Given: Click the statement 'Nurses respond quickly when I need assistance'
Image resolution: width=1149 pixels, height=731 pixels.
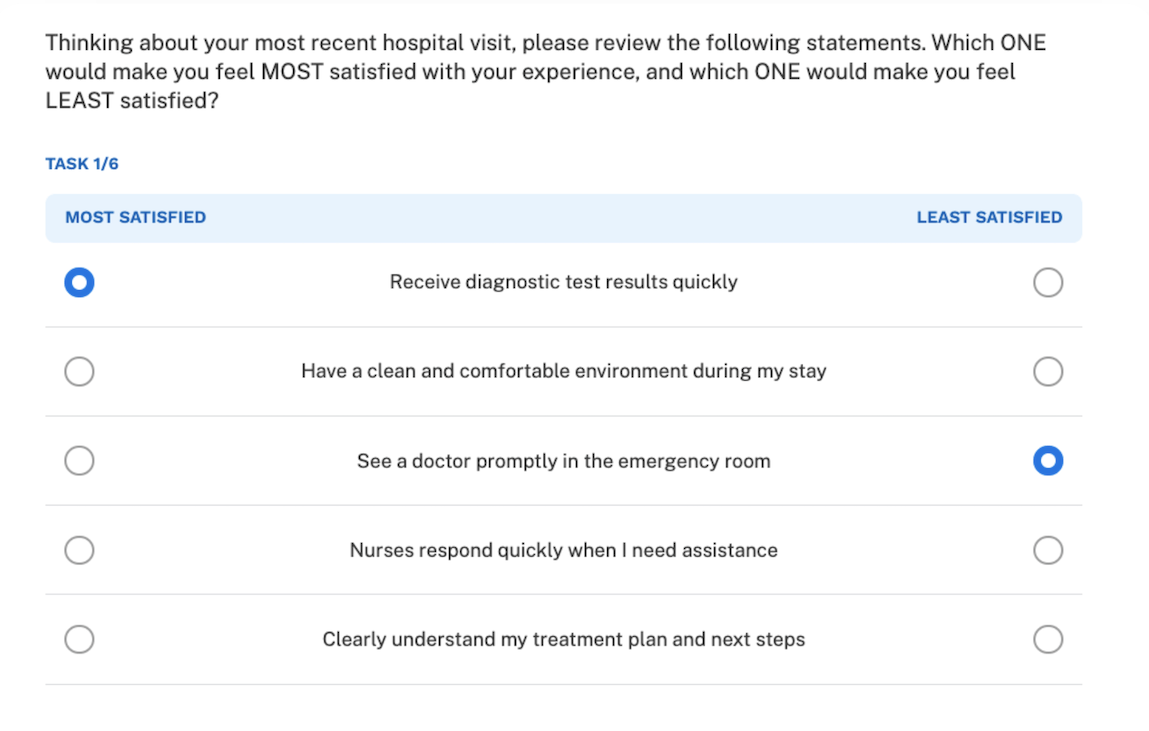Looking at the screenshot, I should click(563, 550).
